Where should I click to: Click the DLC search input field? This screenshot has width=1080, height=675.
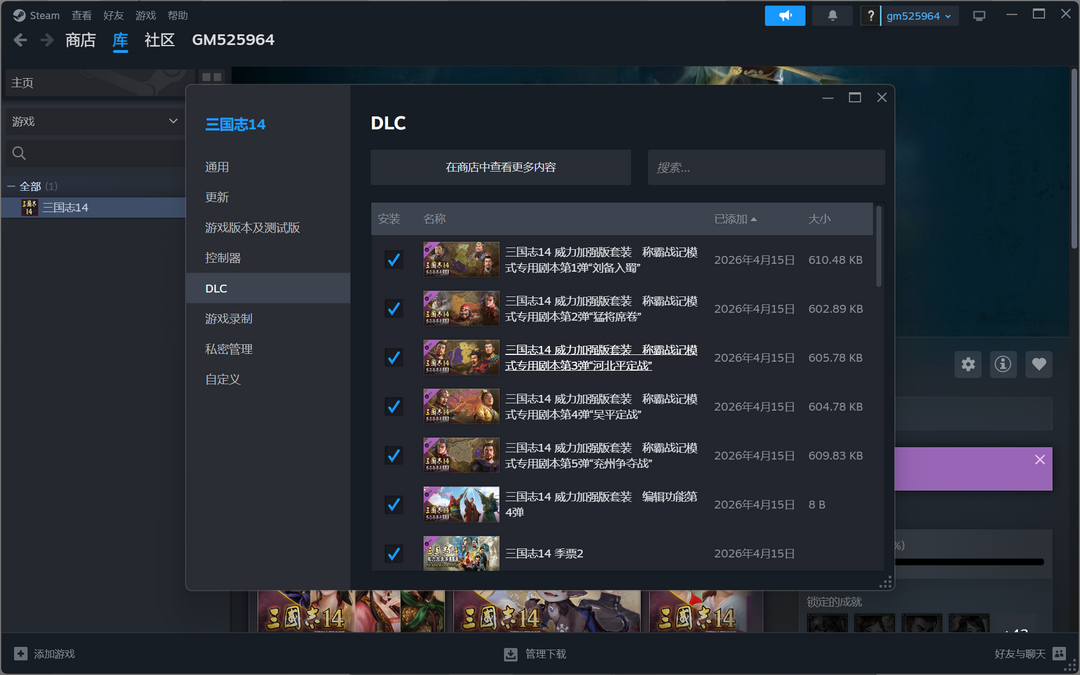766,168
